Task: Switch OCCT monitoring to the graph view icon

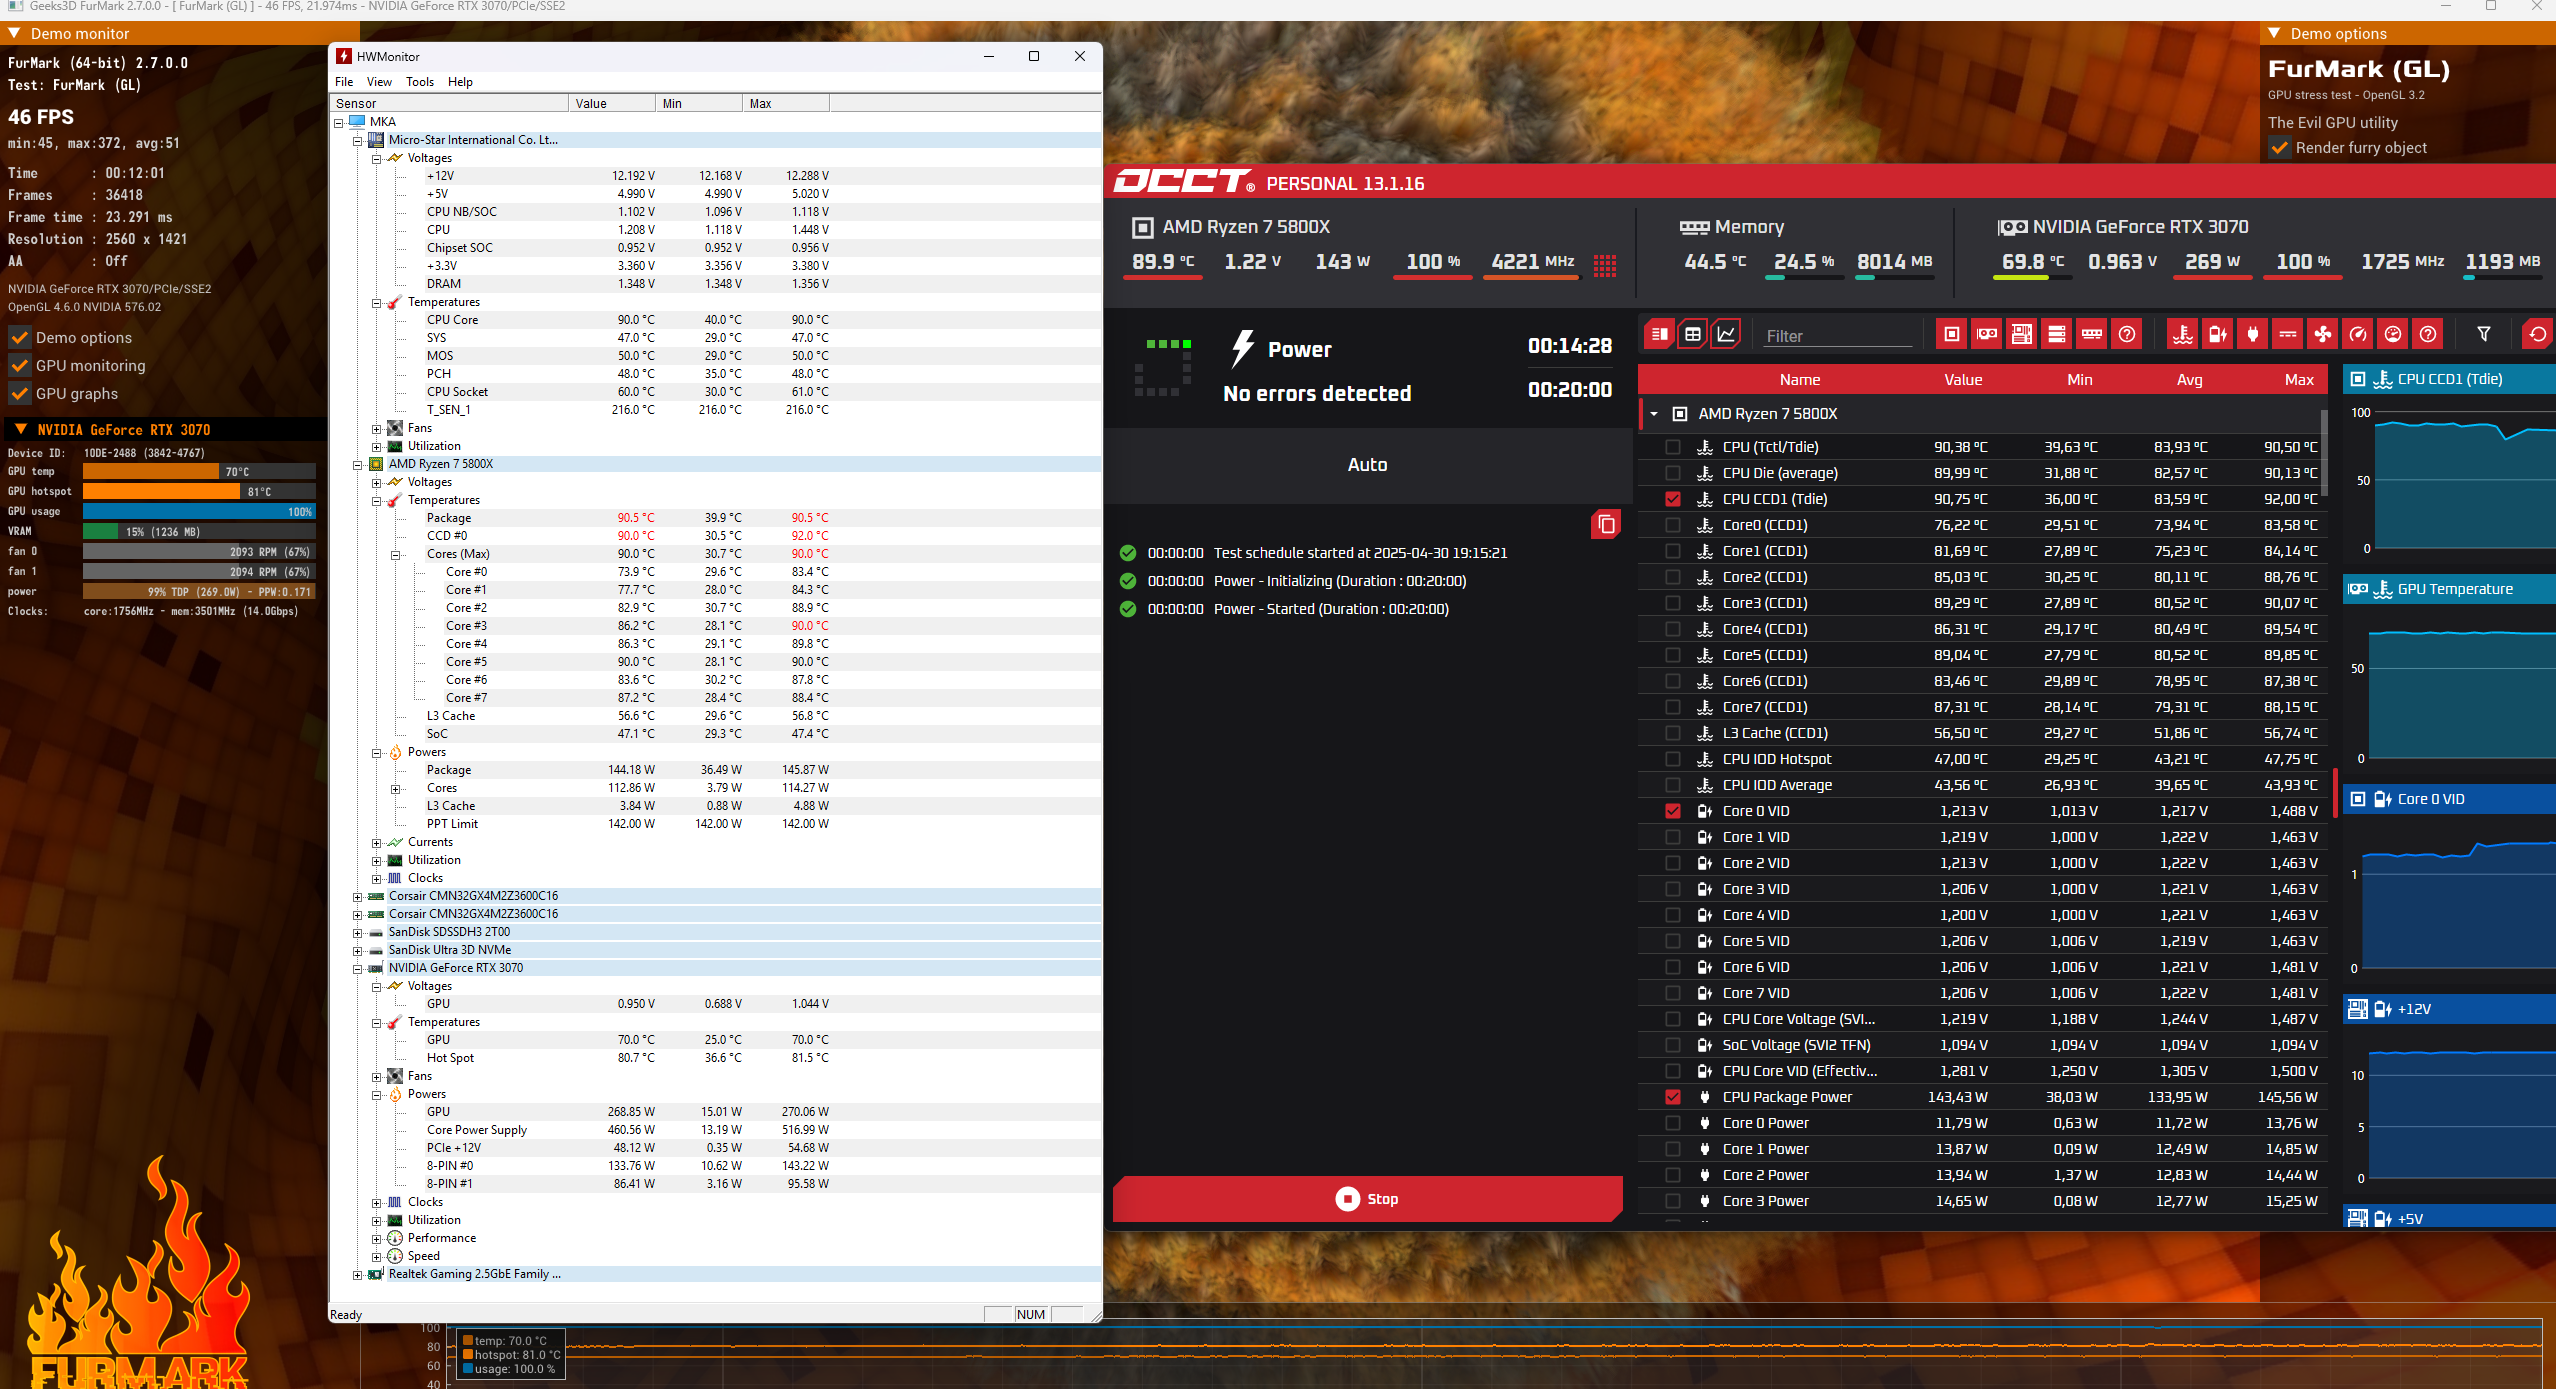Action: pos(1727,334)
